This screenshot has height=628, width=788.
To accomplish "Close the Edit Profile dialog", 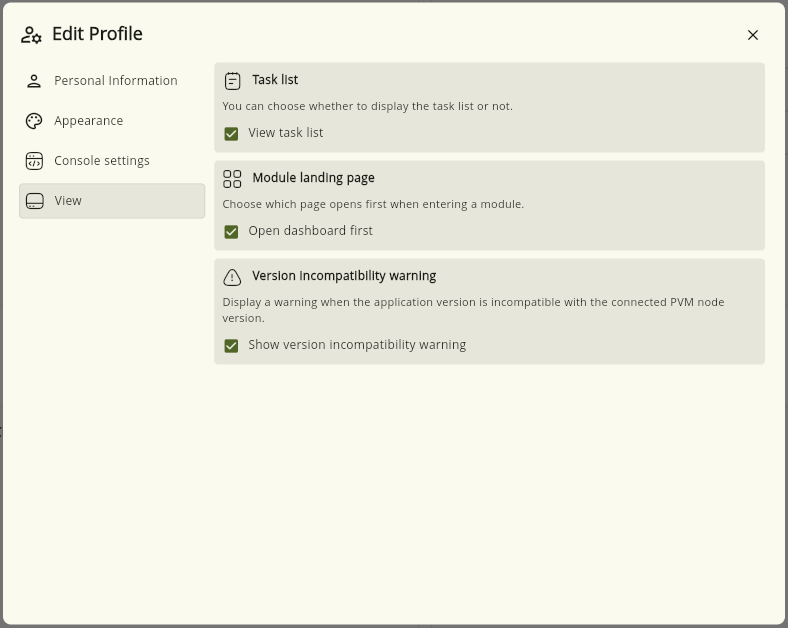I will click(752, 35).
